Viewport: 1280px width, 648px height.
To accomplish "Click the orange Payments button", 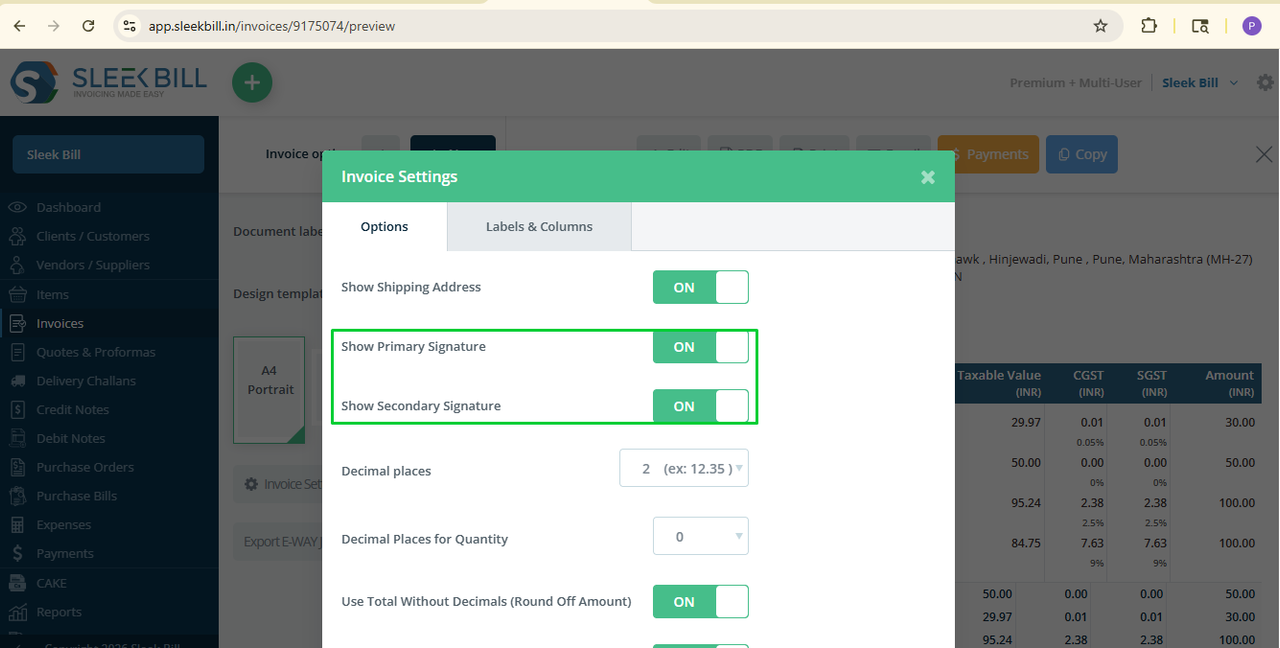I will pos(987,154).
